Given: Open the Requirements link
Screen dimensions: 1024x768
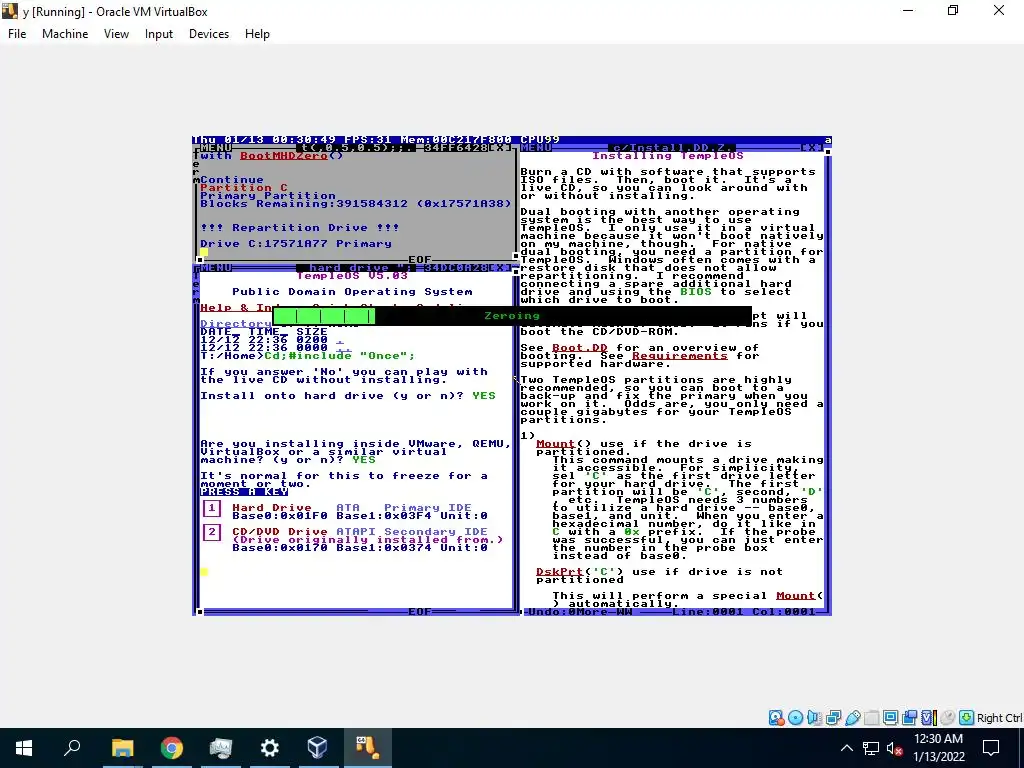Looking at the screenshot, I should [679, 355].
